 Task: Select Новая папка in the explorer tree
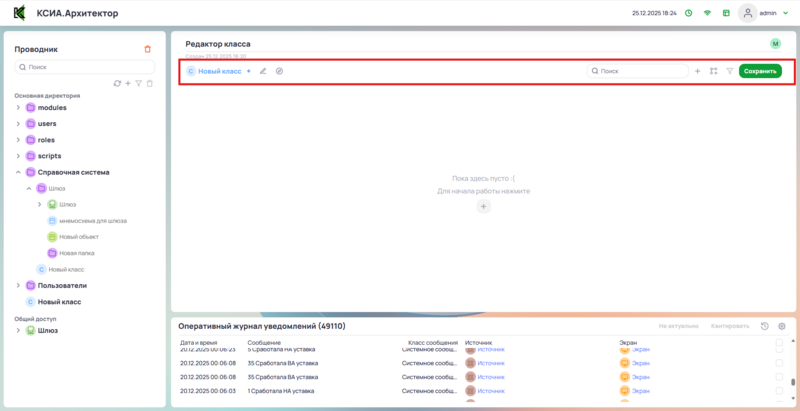76,253
